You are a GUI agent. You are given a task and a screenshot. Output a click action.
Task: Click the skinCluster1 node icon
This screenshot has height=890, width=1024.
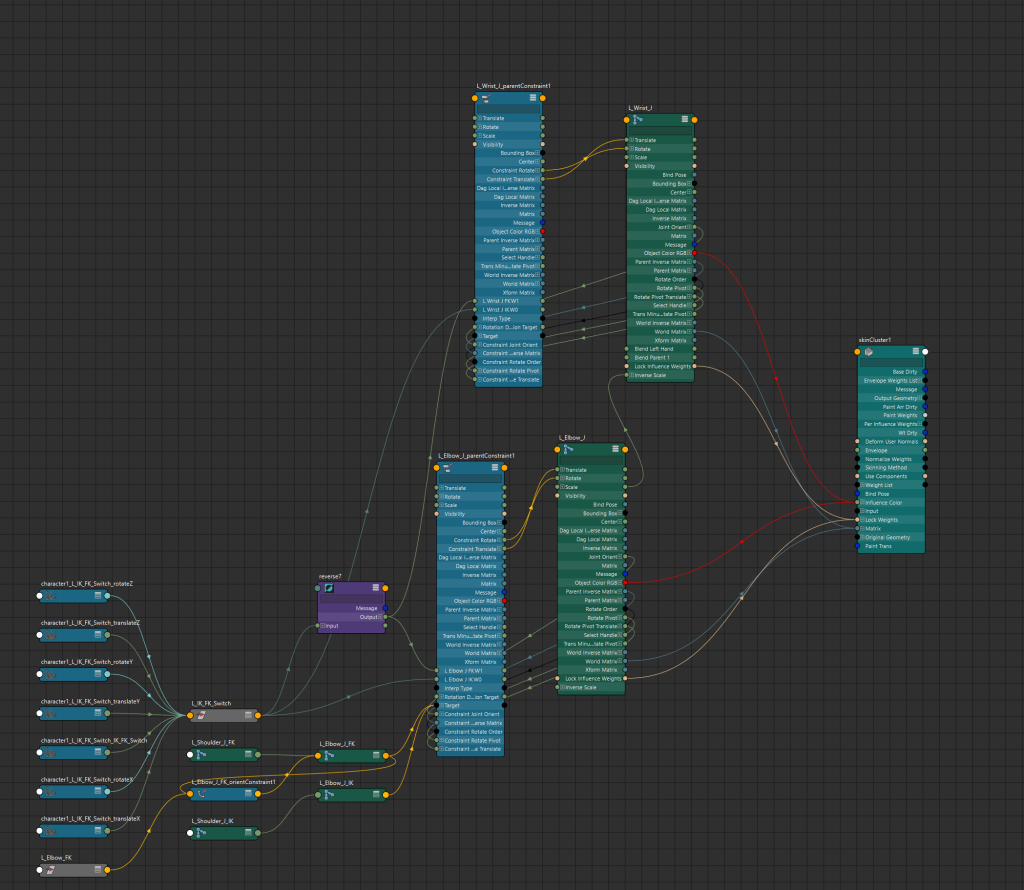(869, 352)
